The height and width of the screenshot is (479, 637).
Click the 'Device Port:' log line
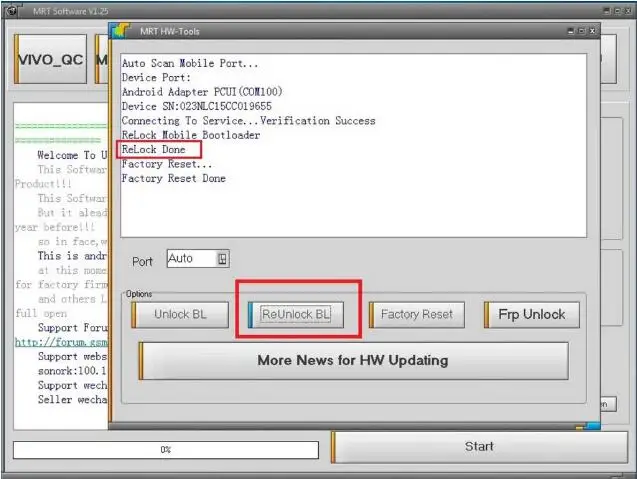pyautogui.click(x=156, y=78)
